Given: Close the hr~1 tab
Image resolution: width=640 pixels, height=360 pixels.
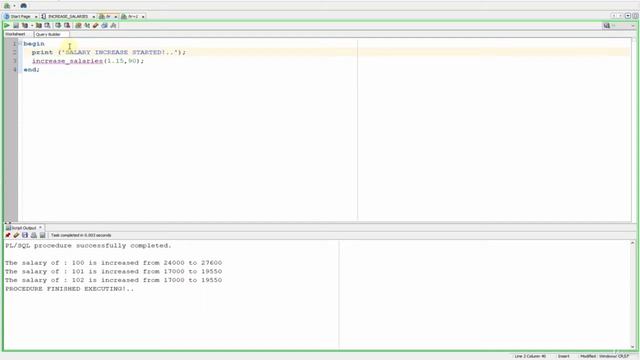Looking at the screenshot, I should 143,17.
